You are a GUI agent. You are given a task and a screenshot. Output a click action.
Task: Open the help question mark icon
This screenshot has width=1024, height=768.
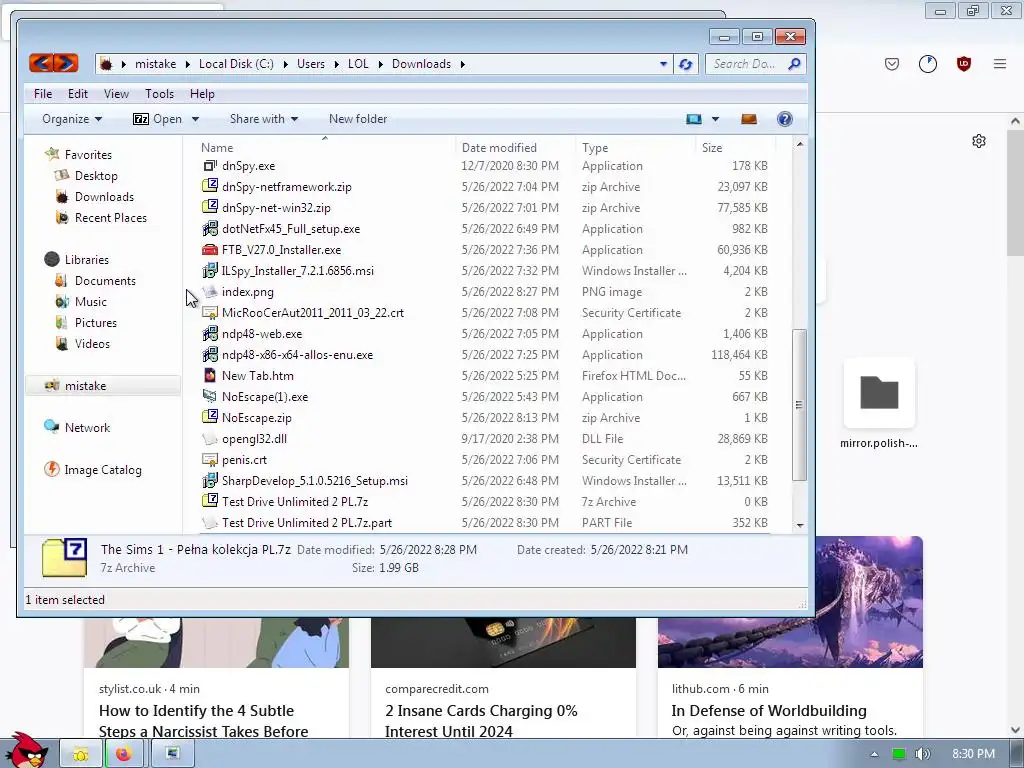tap(784, 119)
